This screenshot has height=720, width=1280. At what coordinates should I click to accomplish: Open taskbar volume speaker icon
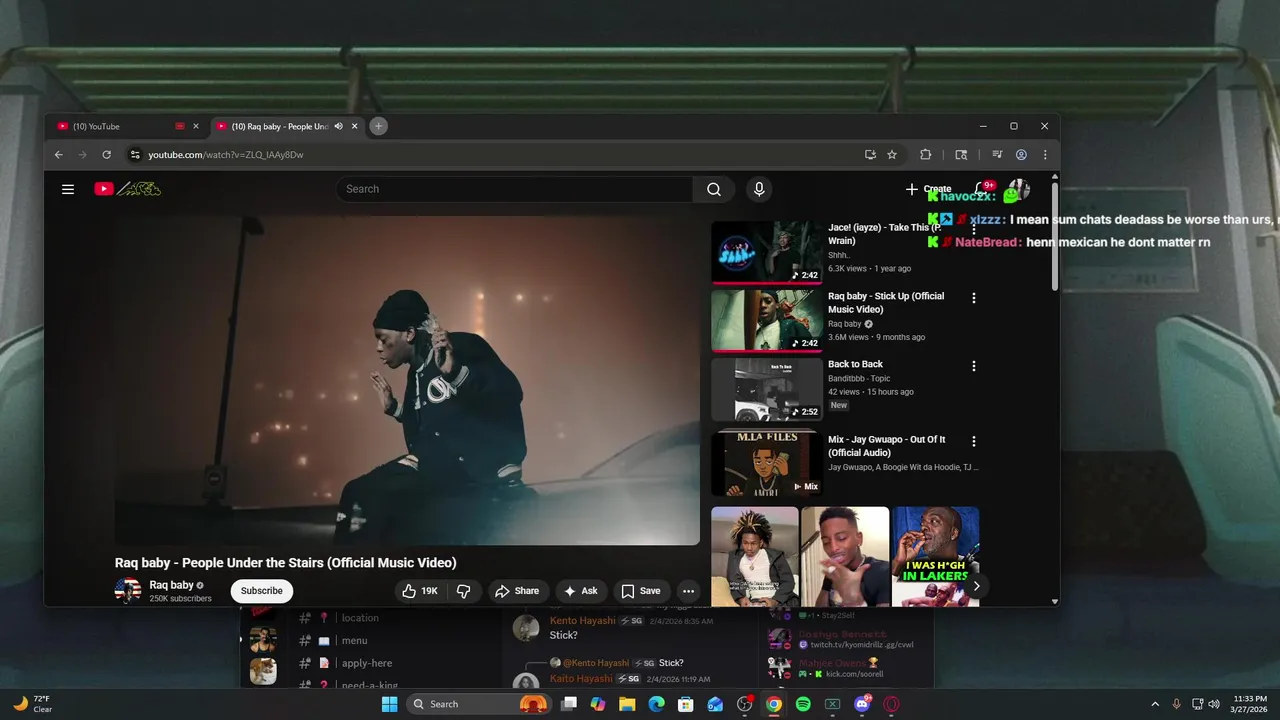tap(1214, 704)
